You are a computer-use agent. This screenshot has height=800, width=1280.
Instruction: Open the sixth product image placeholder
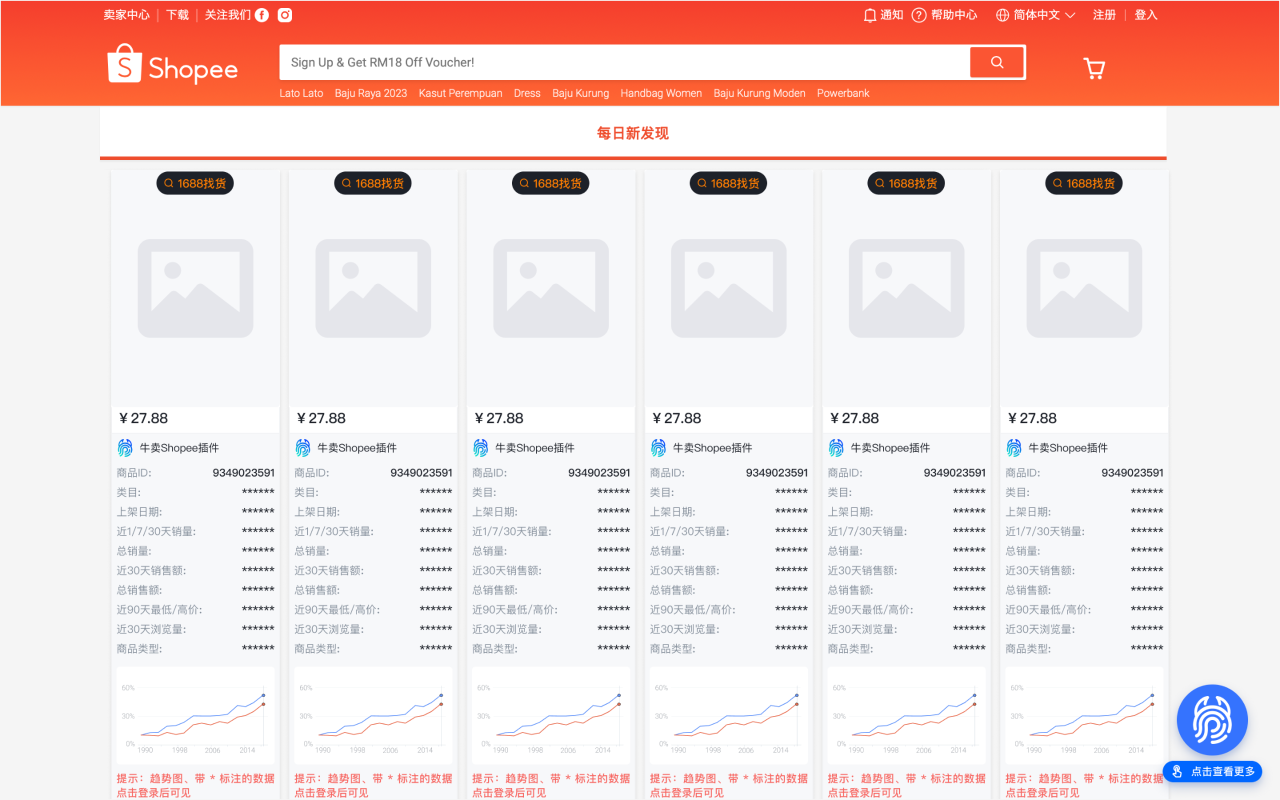pyautogui.click(x=1084, y=288)
